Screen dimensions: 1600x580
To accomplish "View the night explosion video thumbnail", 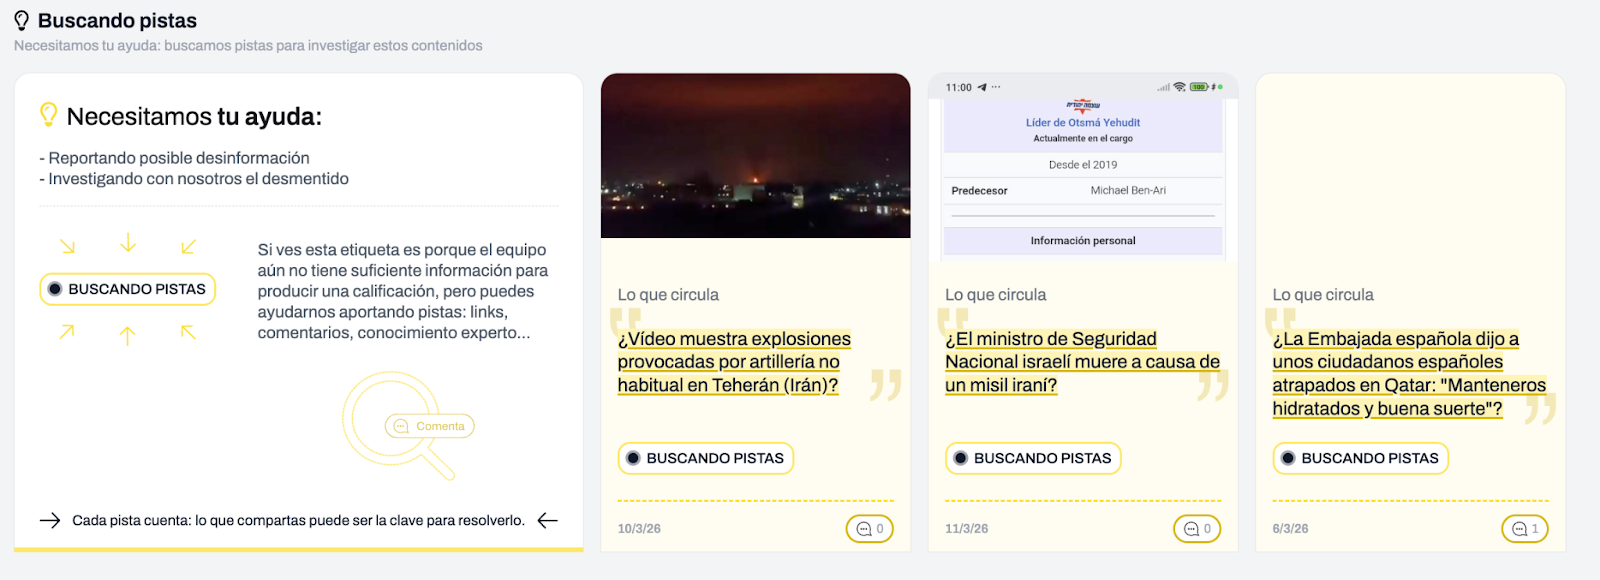I will point(755,156).
